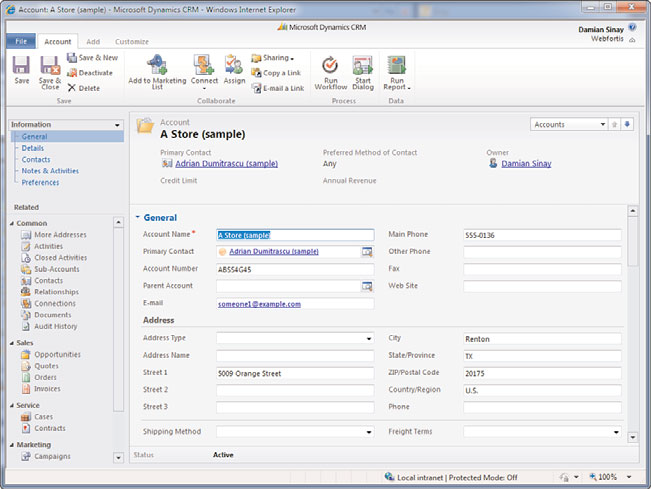Open the Preferences section
The height and width of the screenshot is (489, 651).
[40, 182]
